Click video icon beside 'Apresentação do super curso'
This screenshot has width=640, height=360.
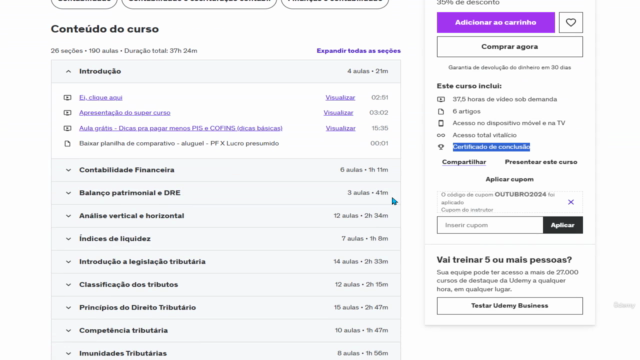[x=67, y=113]
